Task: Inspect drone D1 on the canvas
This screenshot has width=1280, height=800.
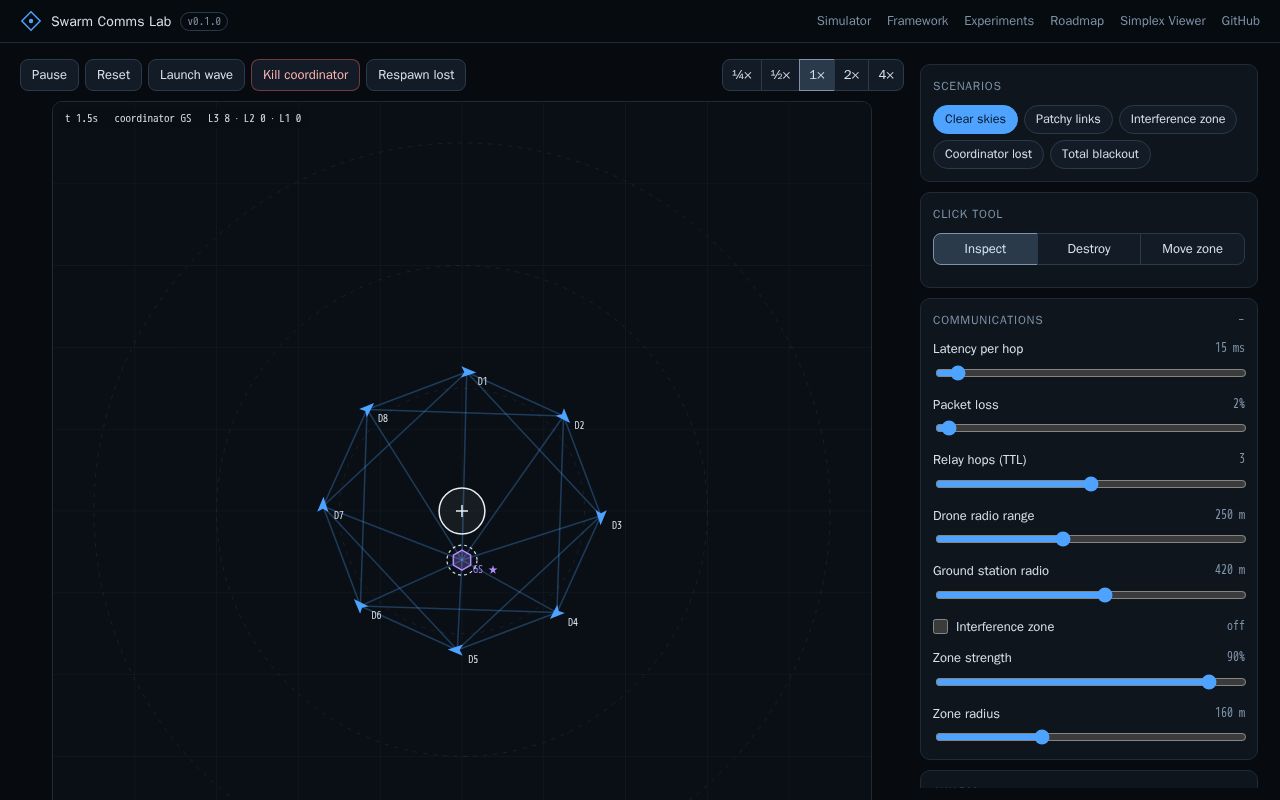Action: click(x=468, y=372)
